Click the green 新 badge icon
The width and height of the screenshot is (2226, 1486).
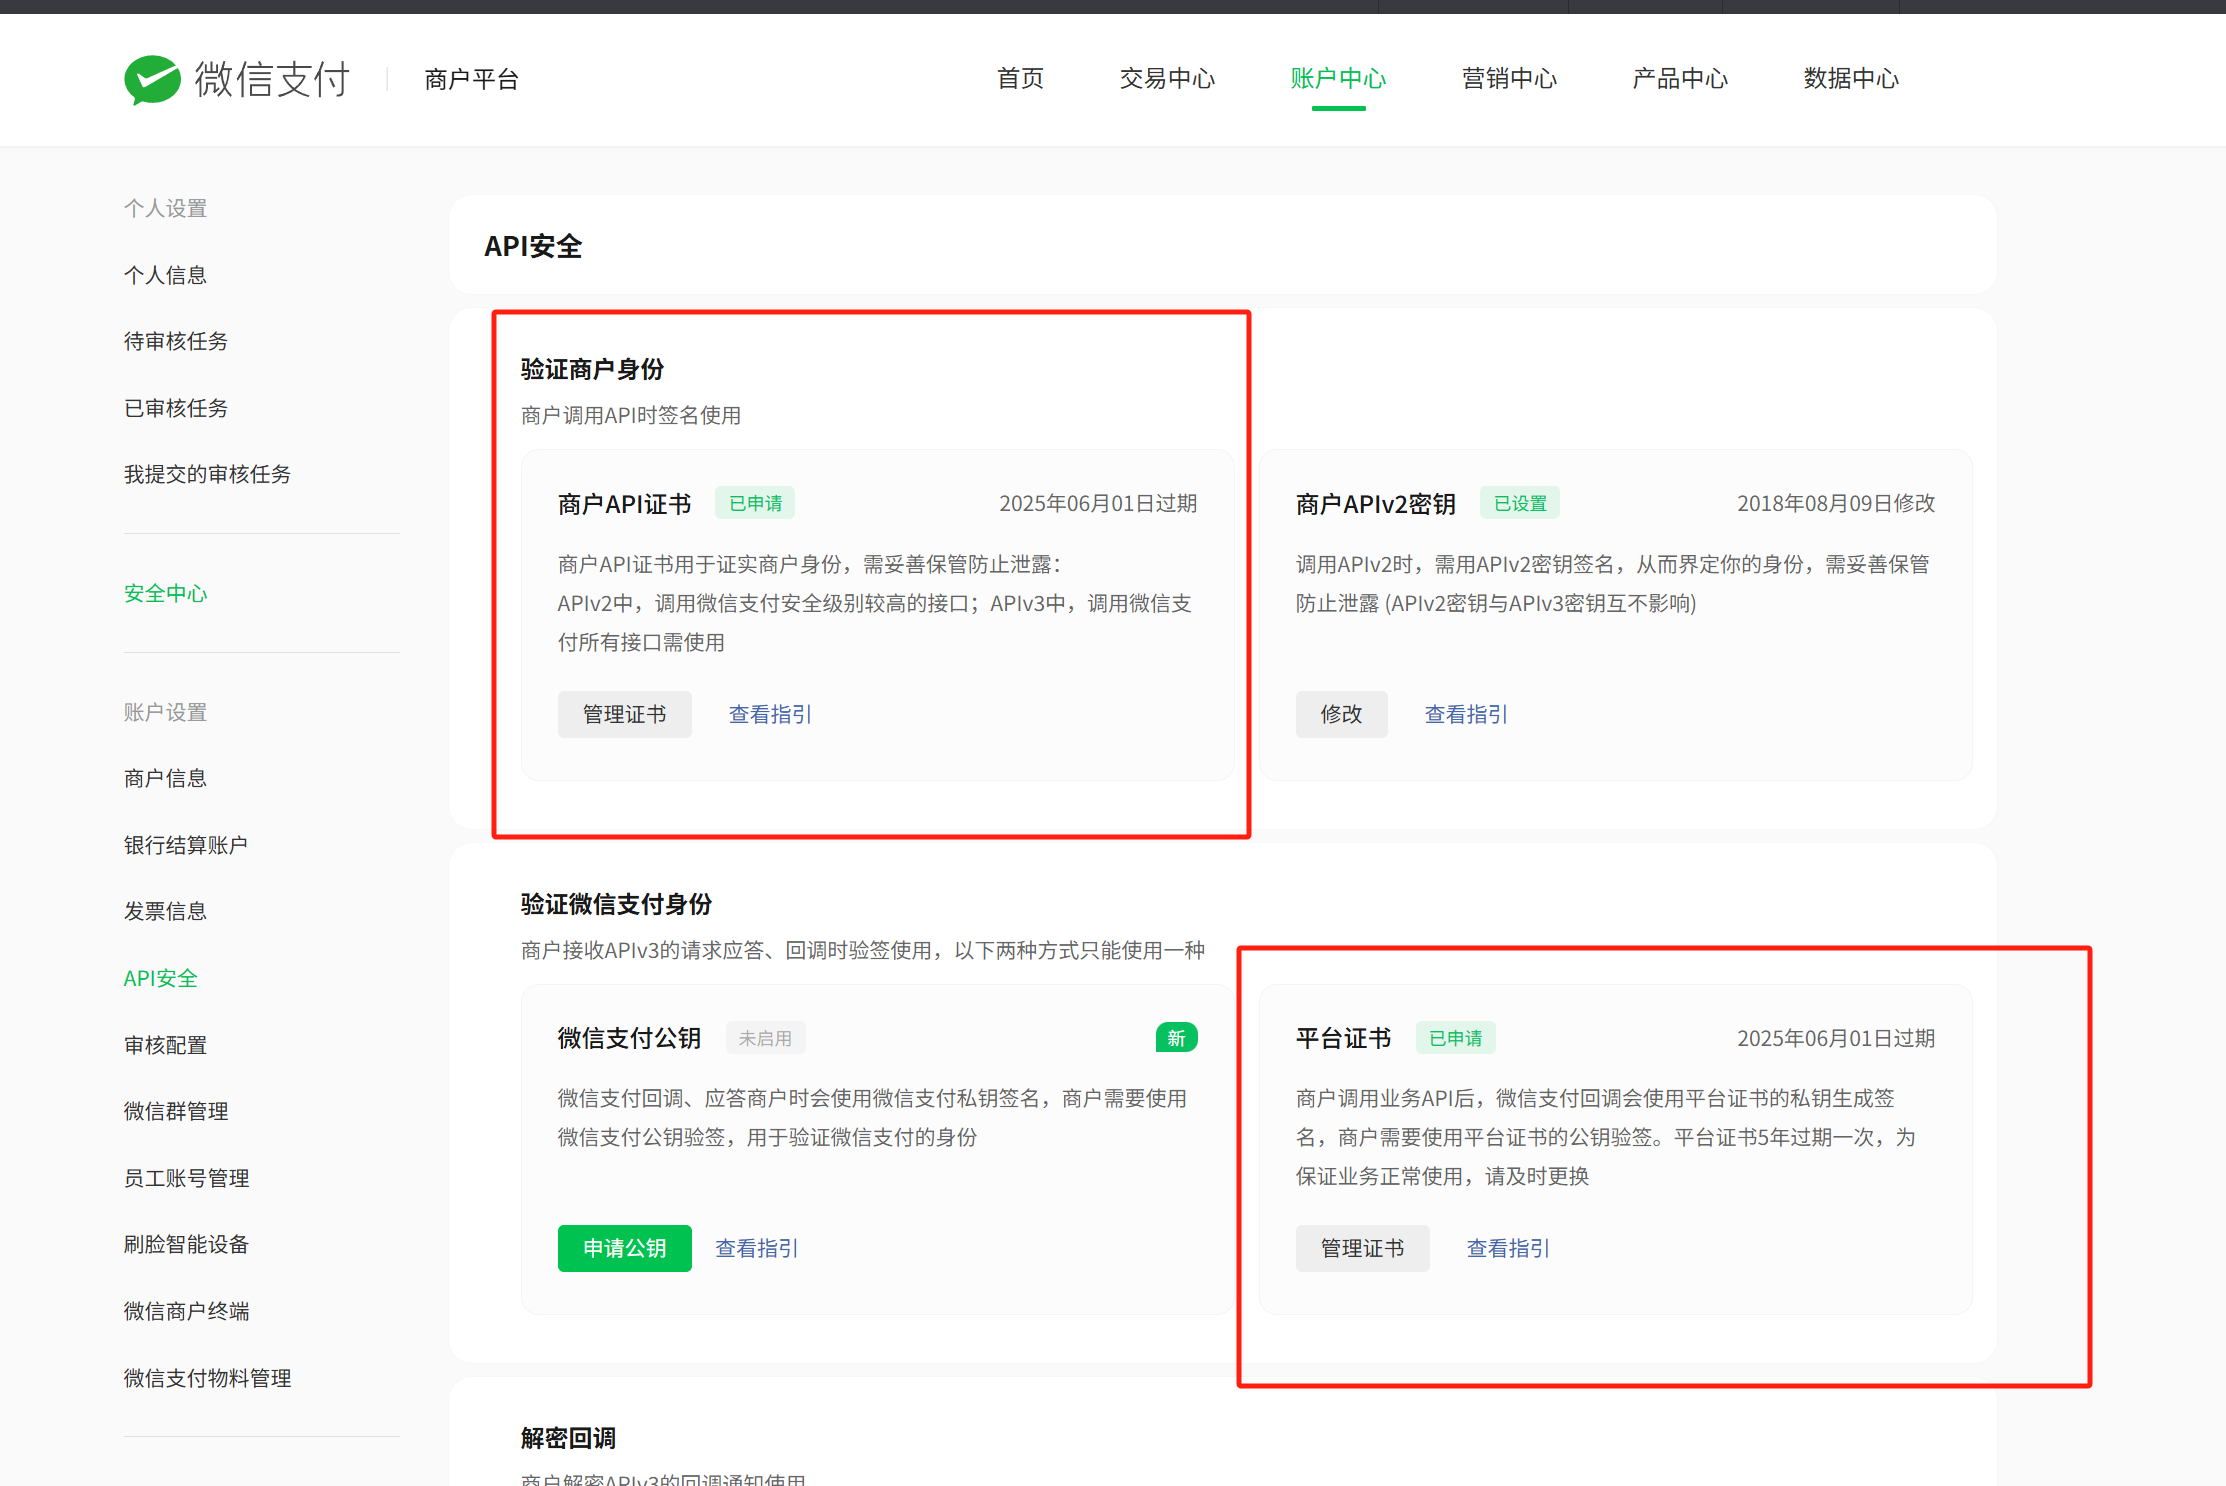tap(1176, 1038)
